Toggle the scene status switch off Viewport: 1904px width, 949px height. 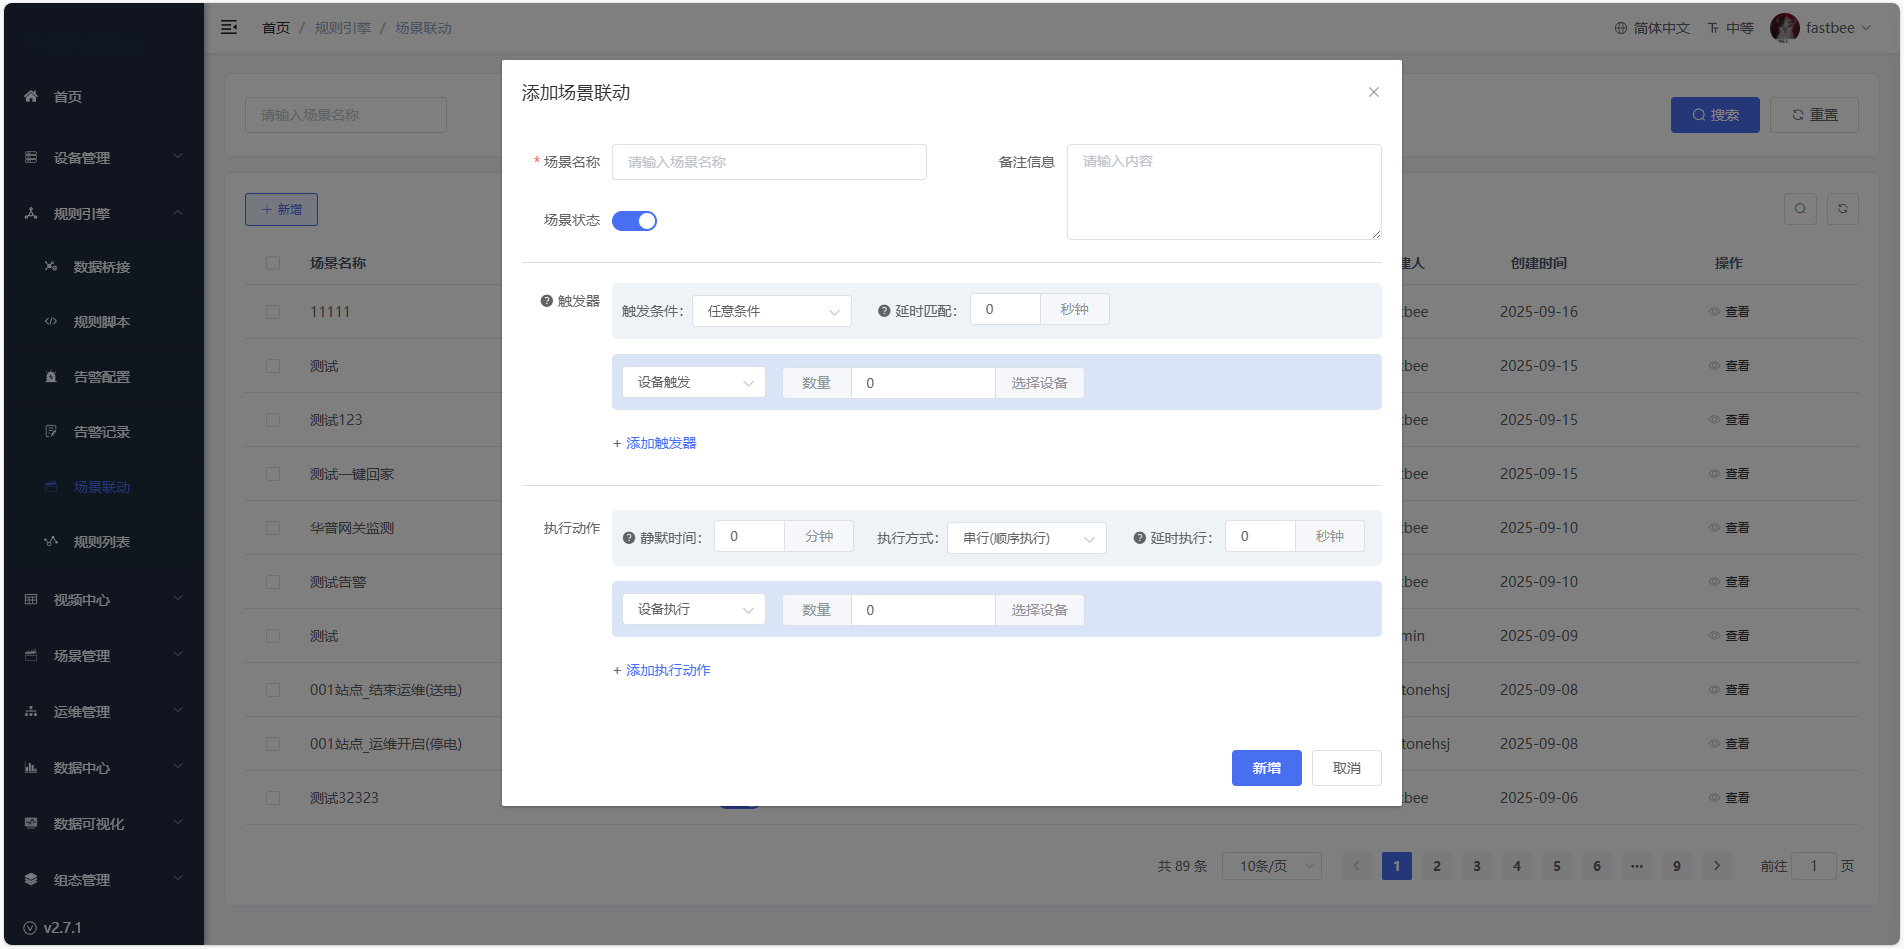(634, 221)
